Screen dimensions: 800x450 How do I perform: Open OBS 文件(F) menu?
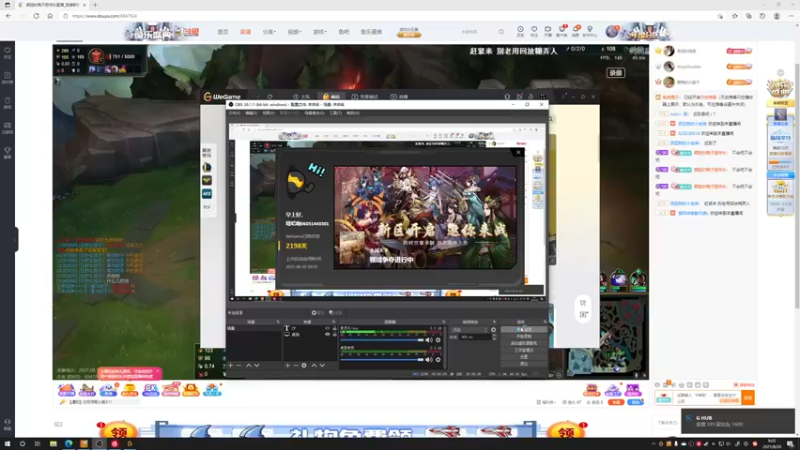coord(234,113)
